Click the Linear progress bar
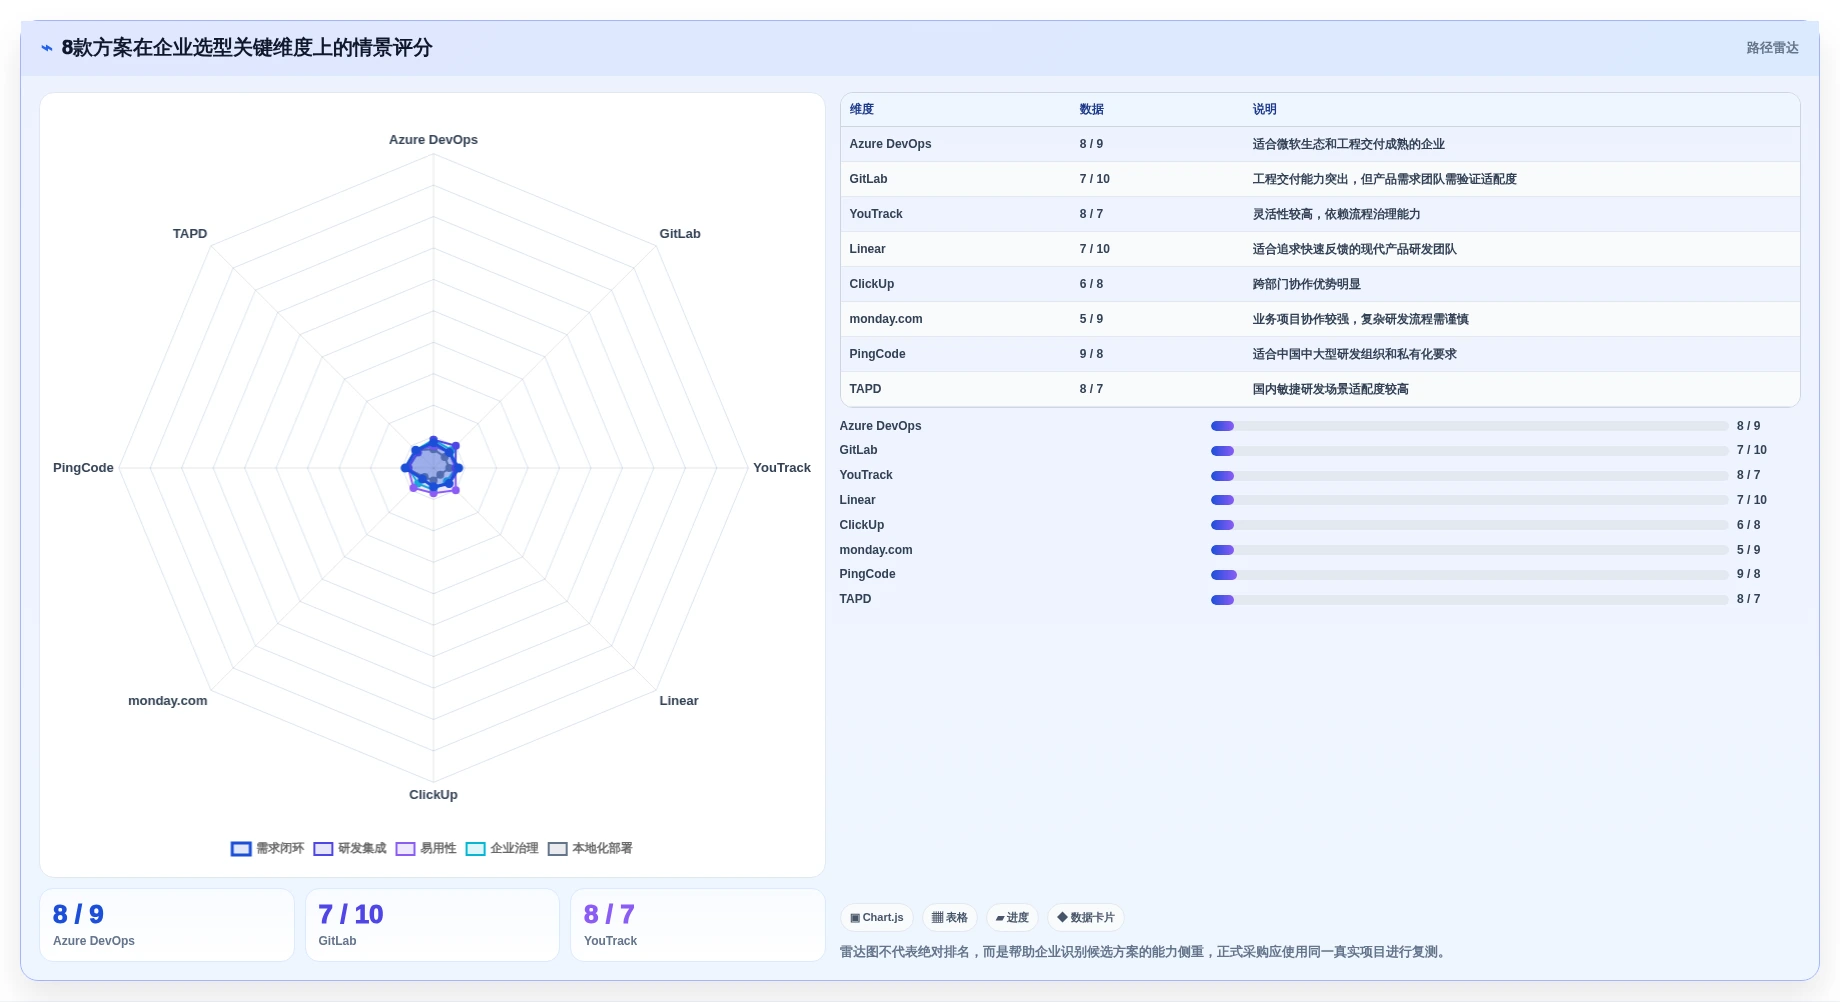This screenshot has height=1002, width=1840. [x=1469, y=500]
